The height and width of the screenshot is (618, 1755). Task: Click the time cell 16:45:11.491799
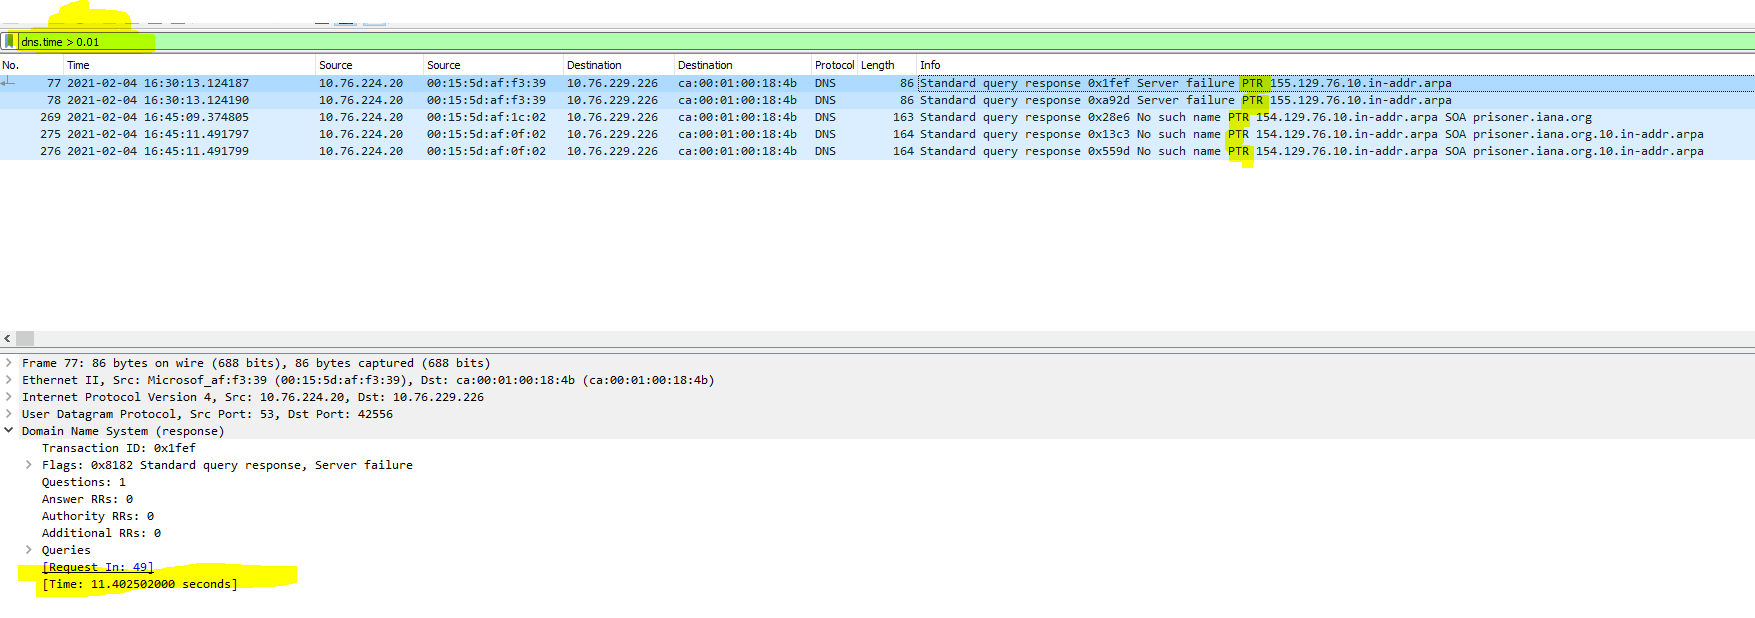(x=158, y=151)
